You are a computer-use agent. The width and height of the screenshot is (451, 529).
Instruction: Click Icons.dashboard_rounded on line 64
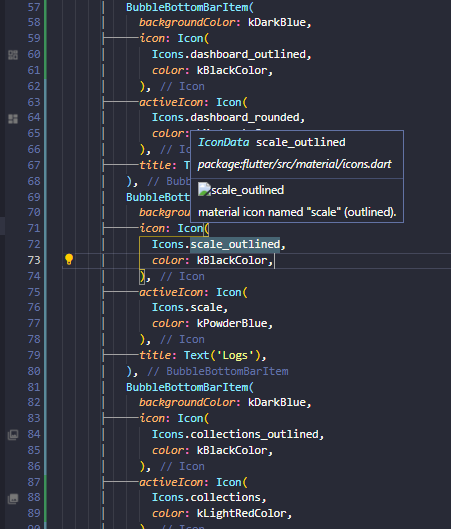tap(226, 117)
